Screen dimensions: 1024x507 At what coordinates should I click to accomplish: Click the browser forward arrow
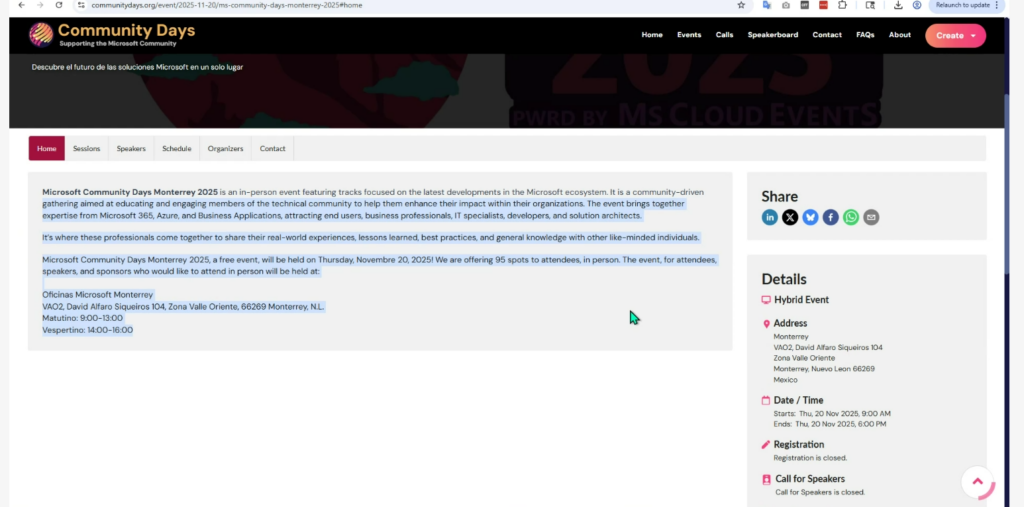coord(40,5)
